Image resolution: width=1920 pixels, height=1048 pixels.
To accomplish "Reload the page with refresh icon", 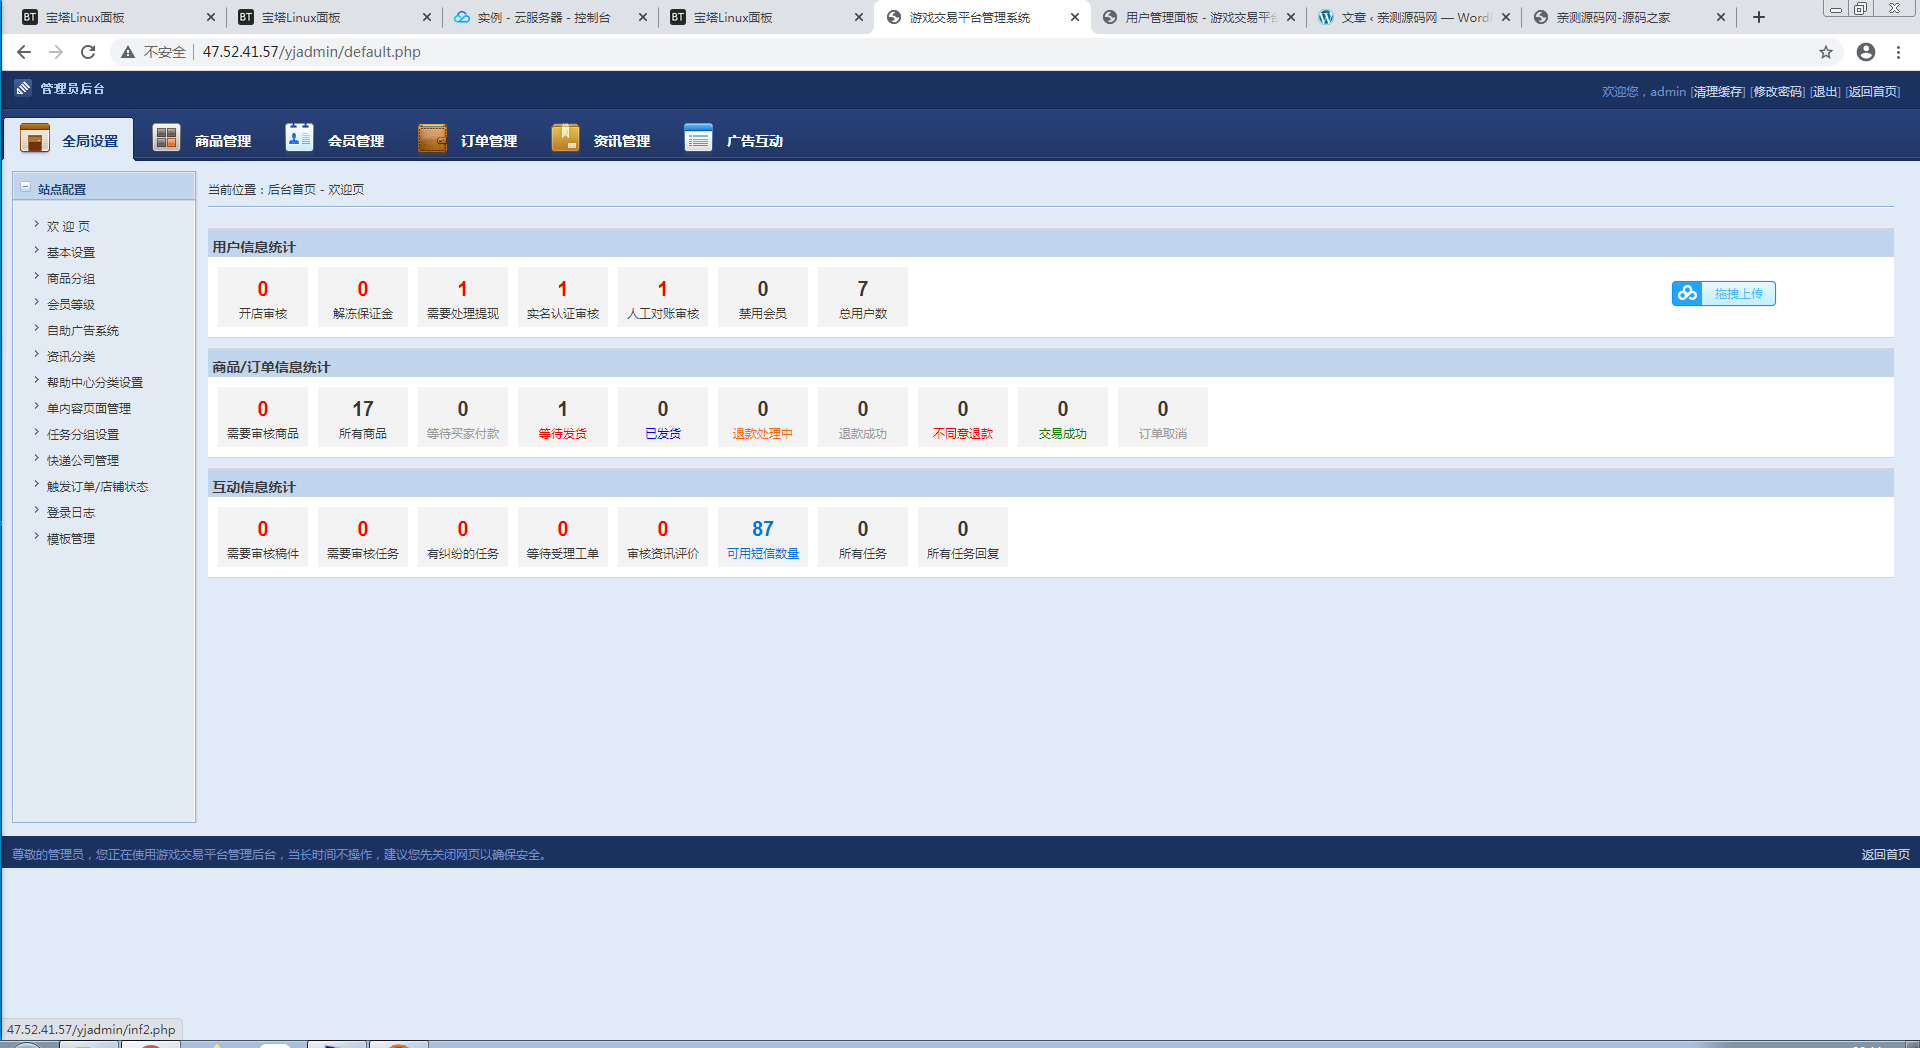I will click(88, 52).
